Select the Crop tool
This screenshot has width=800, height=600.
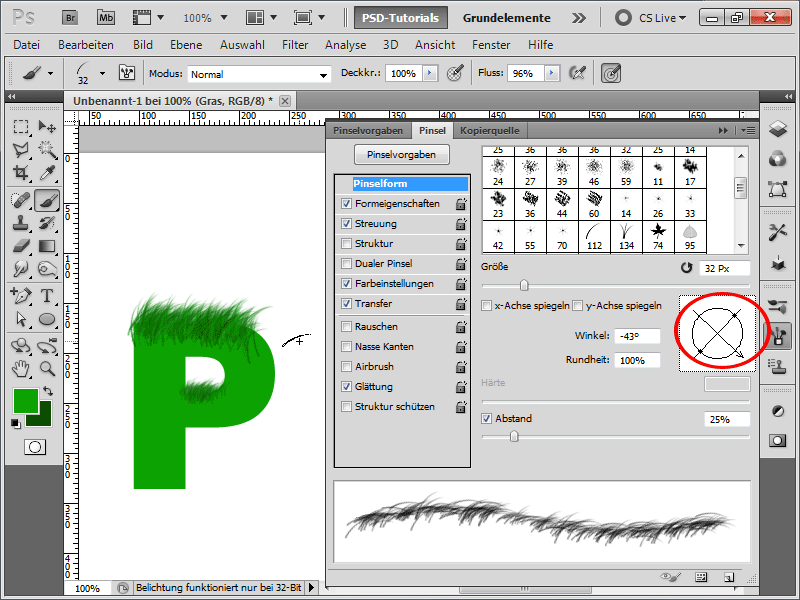(x=21, y=173)
